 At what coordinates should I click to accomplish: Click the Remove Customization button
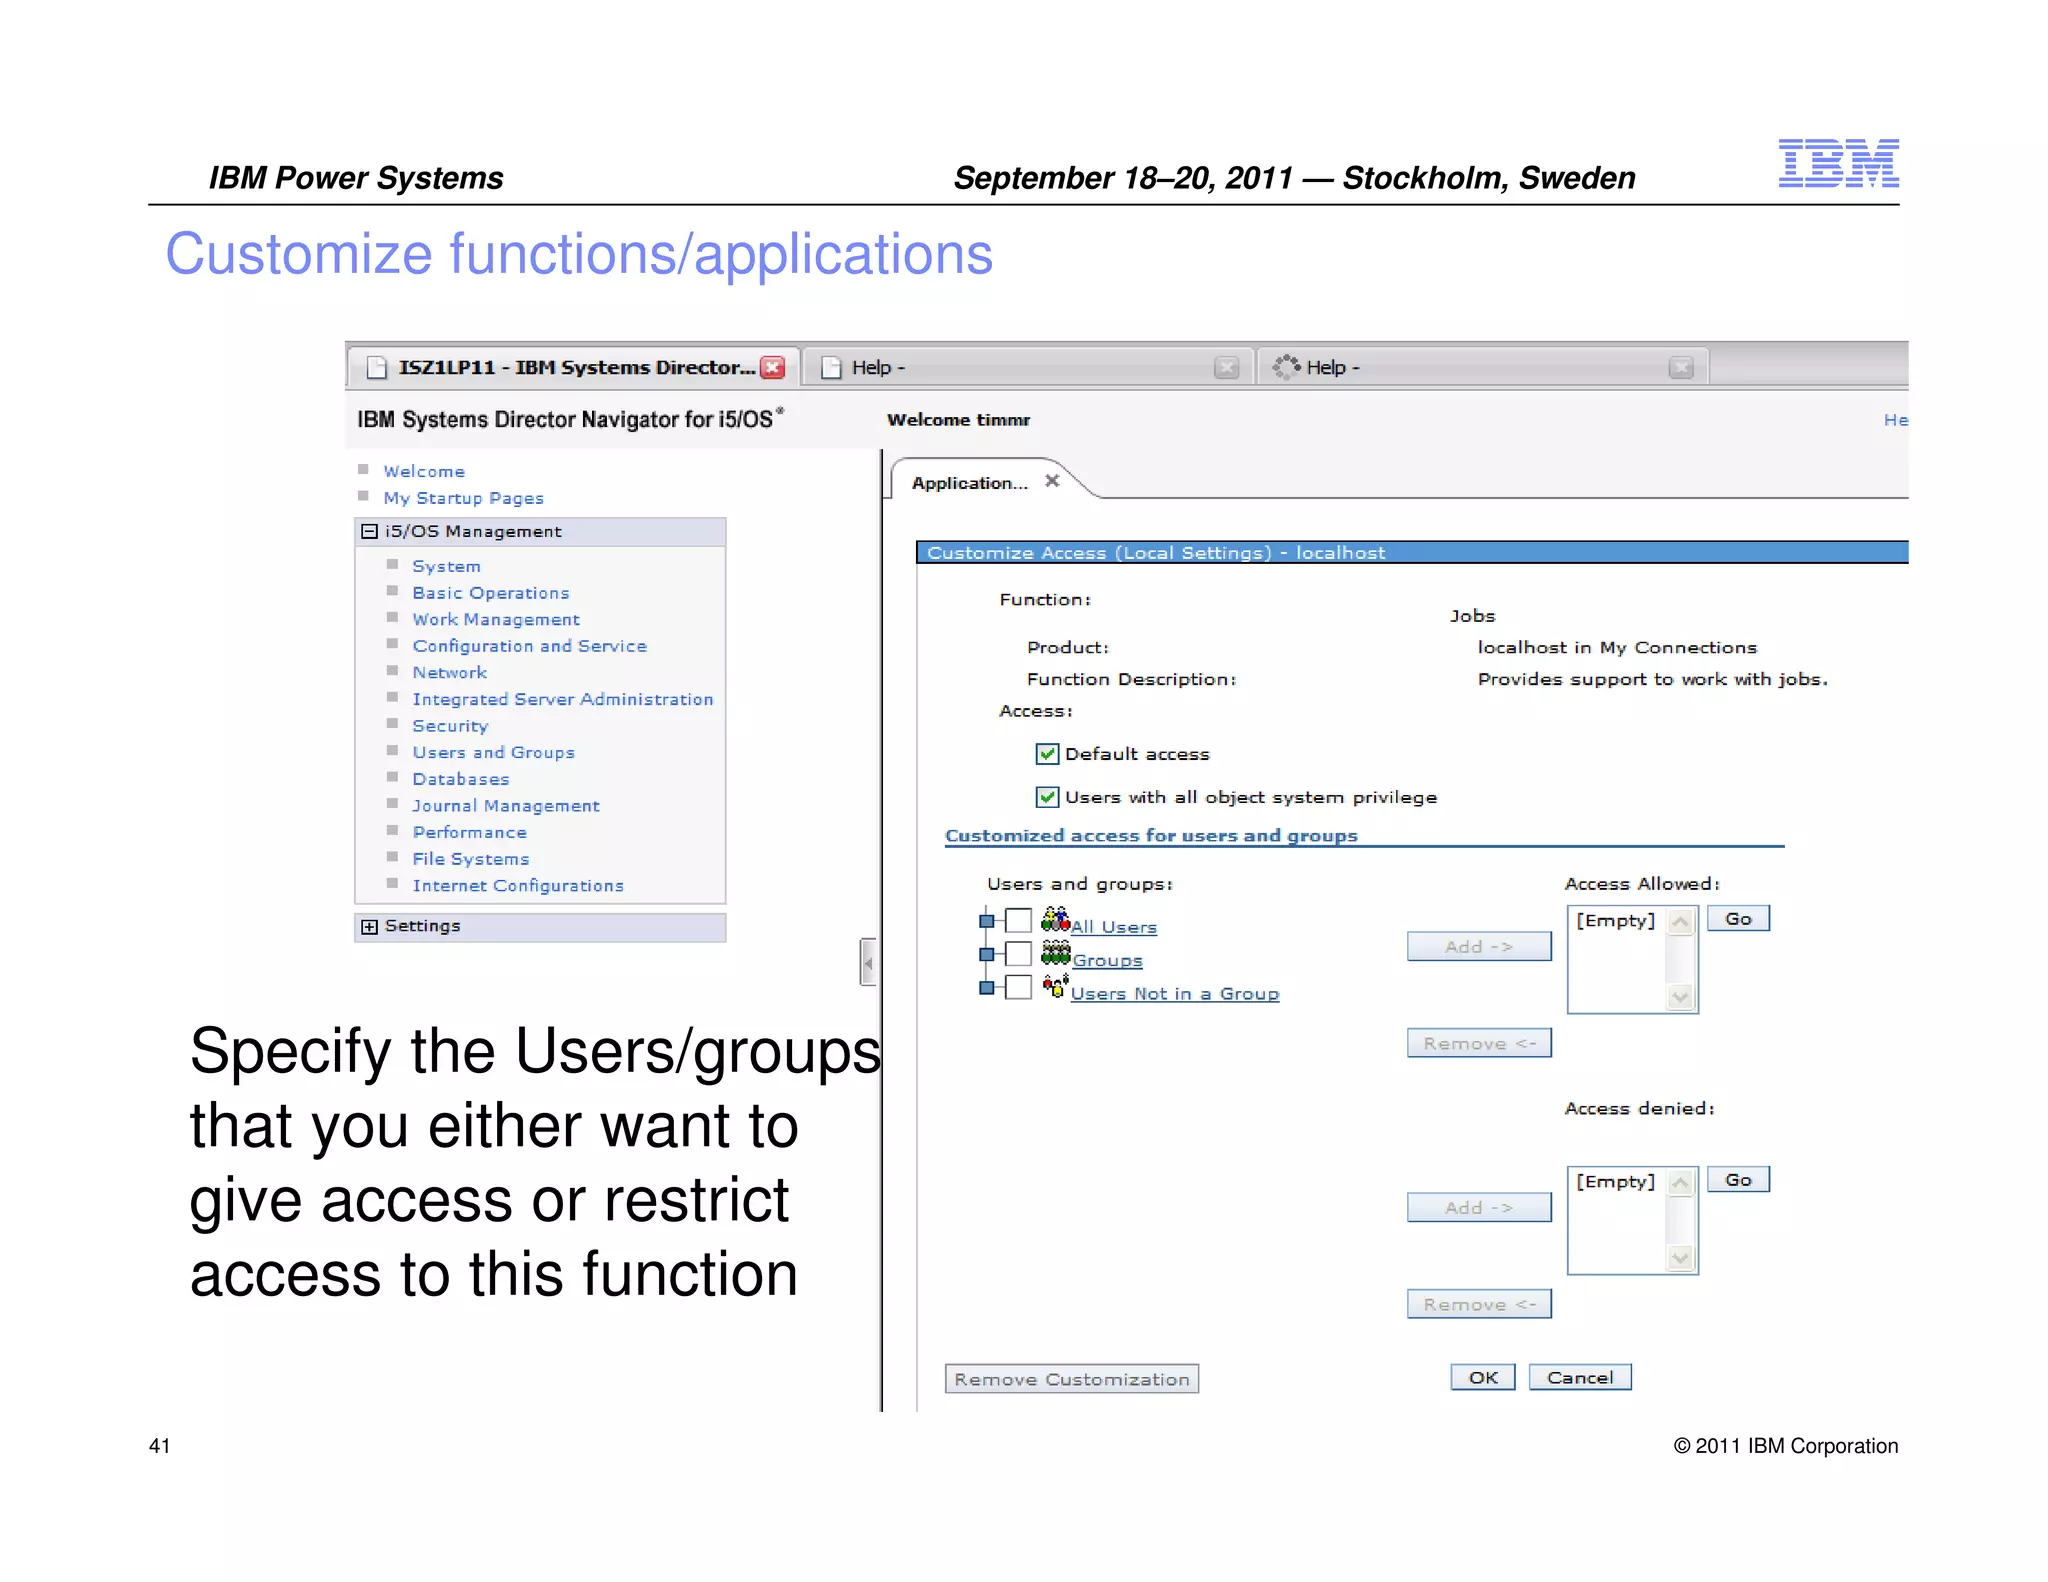tap(1072, 1379)
